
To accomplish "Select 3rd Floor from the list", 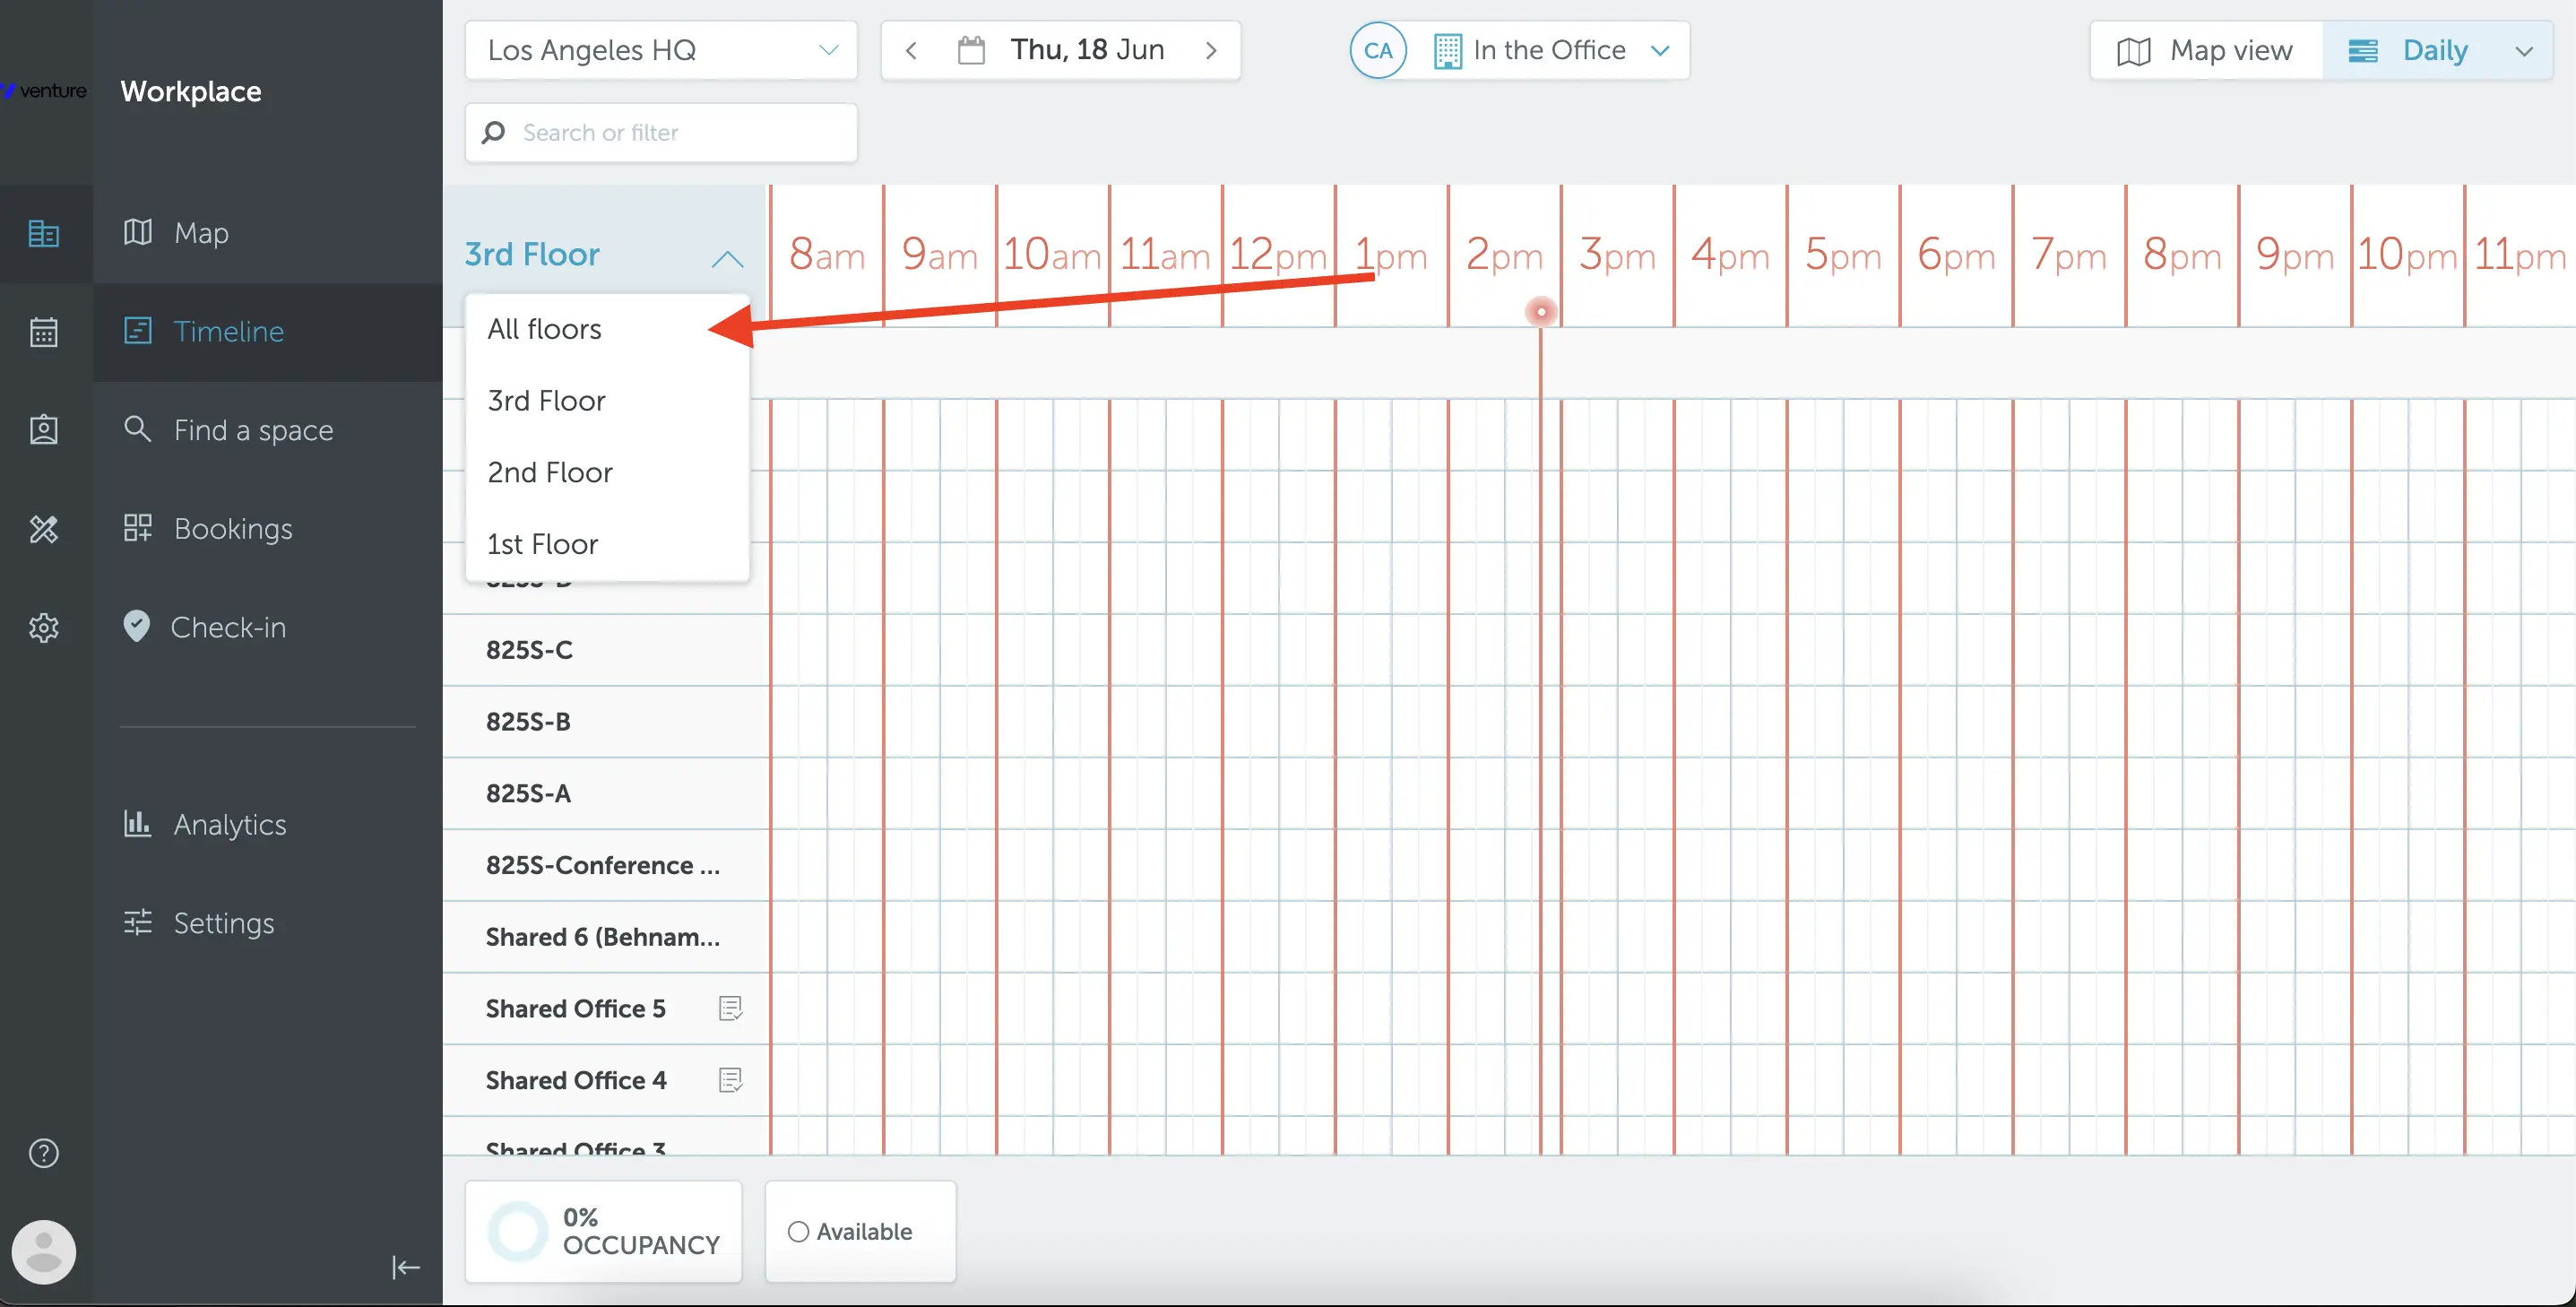I will (x=607, y=401).
